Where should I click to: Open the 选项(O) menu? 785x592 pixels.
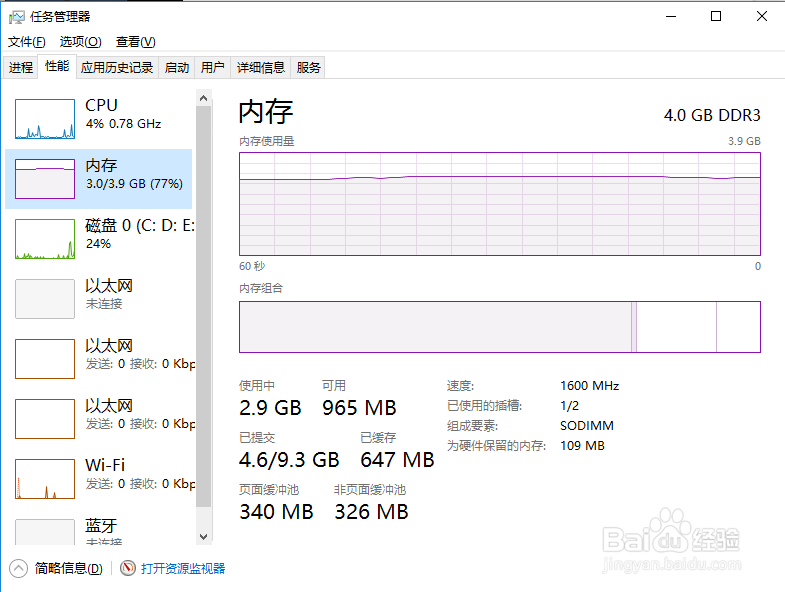[x=81, y=42]
